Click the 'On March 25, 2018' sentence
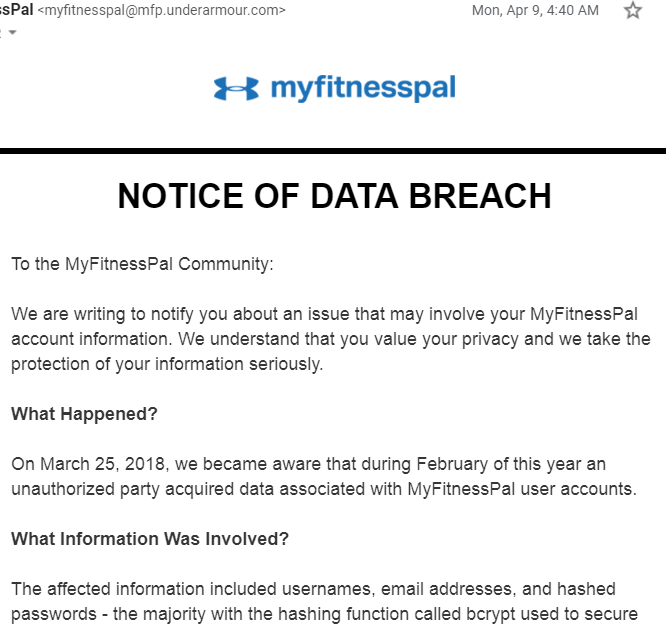666x624 pixels. point(308,464)
